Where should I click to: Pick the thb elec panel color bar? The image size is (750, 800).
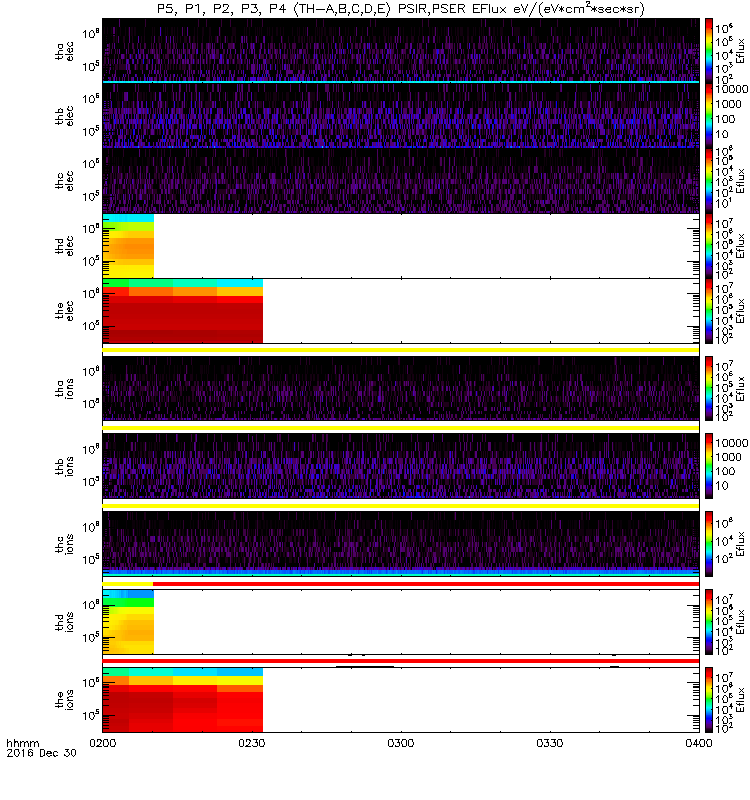tap(709, 116)
